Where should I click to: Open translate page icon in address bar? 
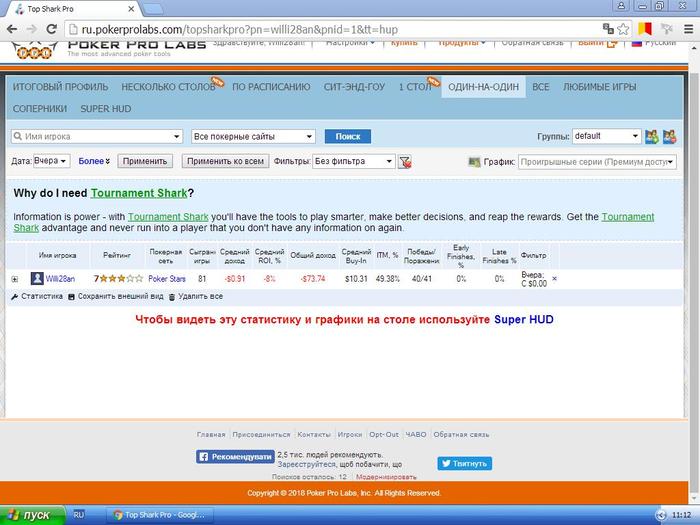pos(608,29)
